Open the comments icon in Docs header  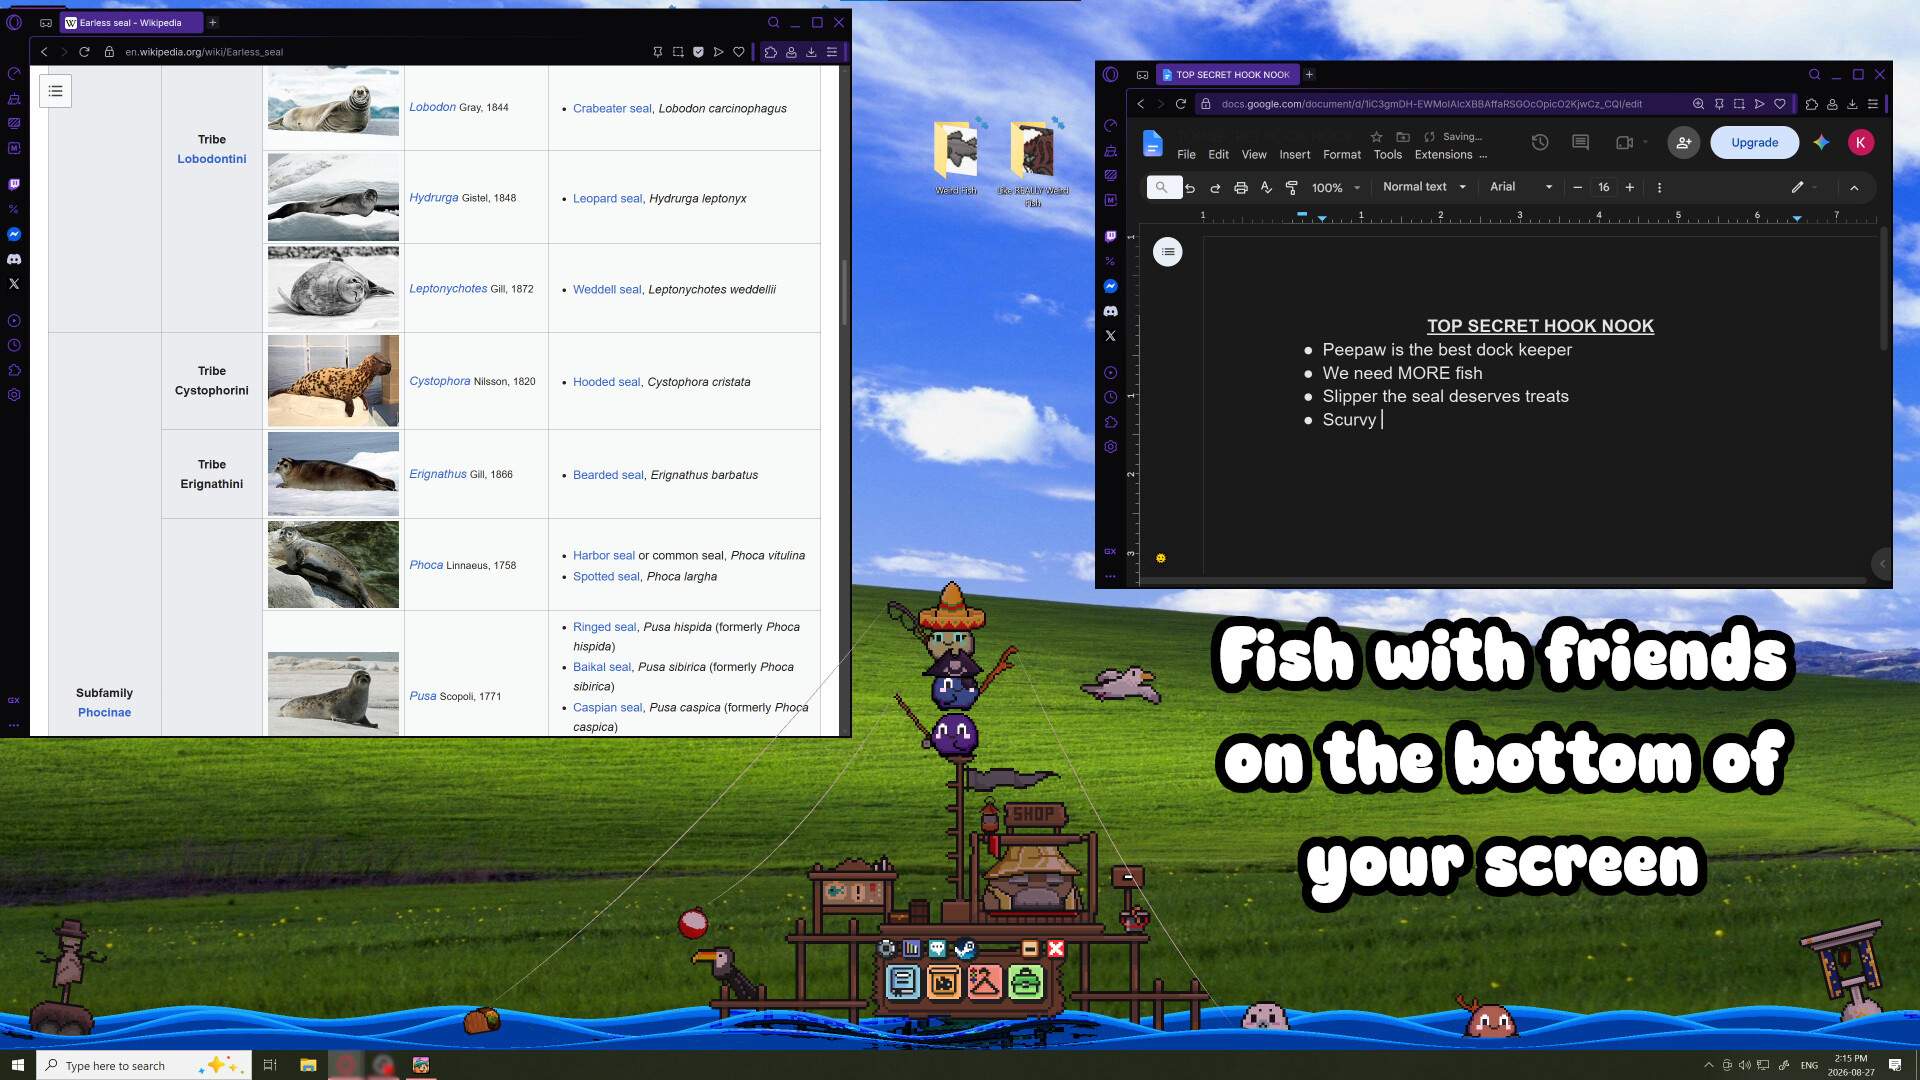point(1580,143)
